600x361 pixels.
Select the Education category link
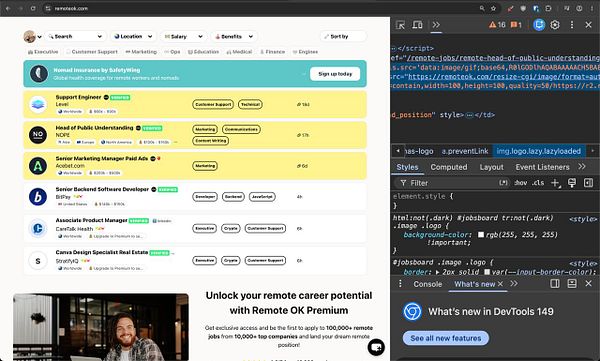[203, 52]
